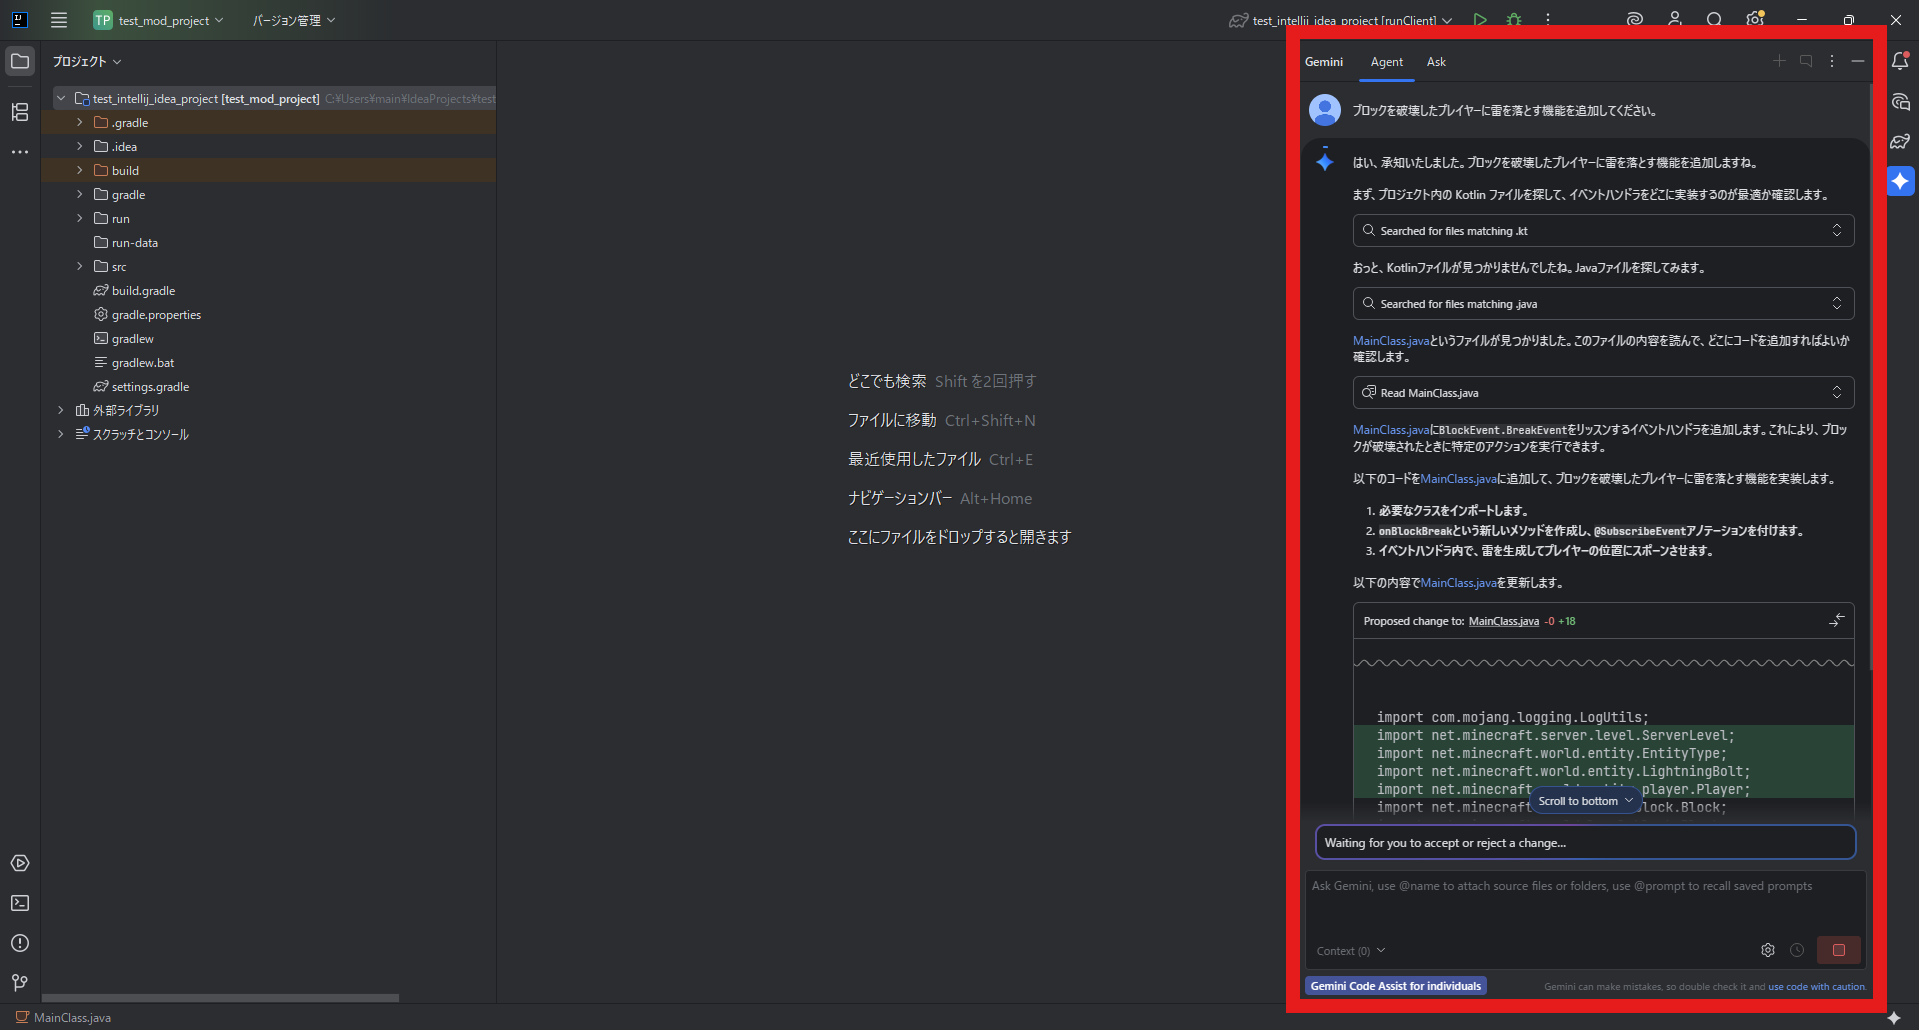This screenshot has height=1030, width=1919.
Task: Expand the src folder in project tree
Action: 80,267
